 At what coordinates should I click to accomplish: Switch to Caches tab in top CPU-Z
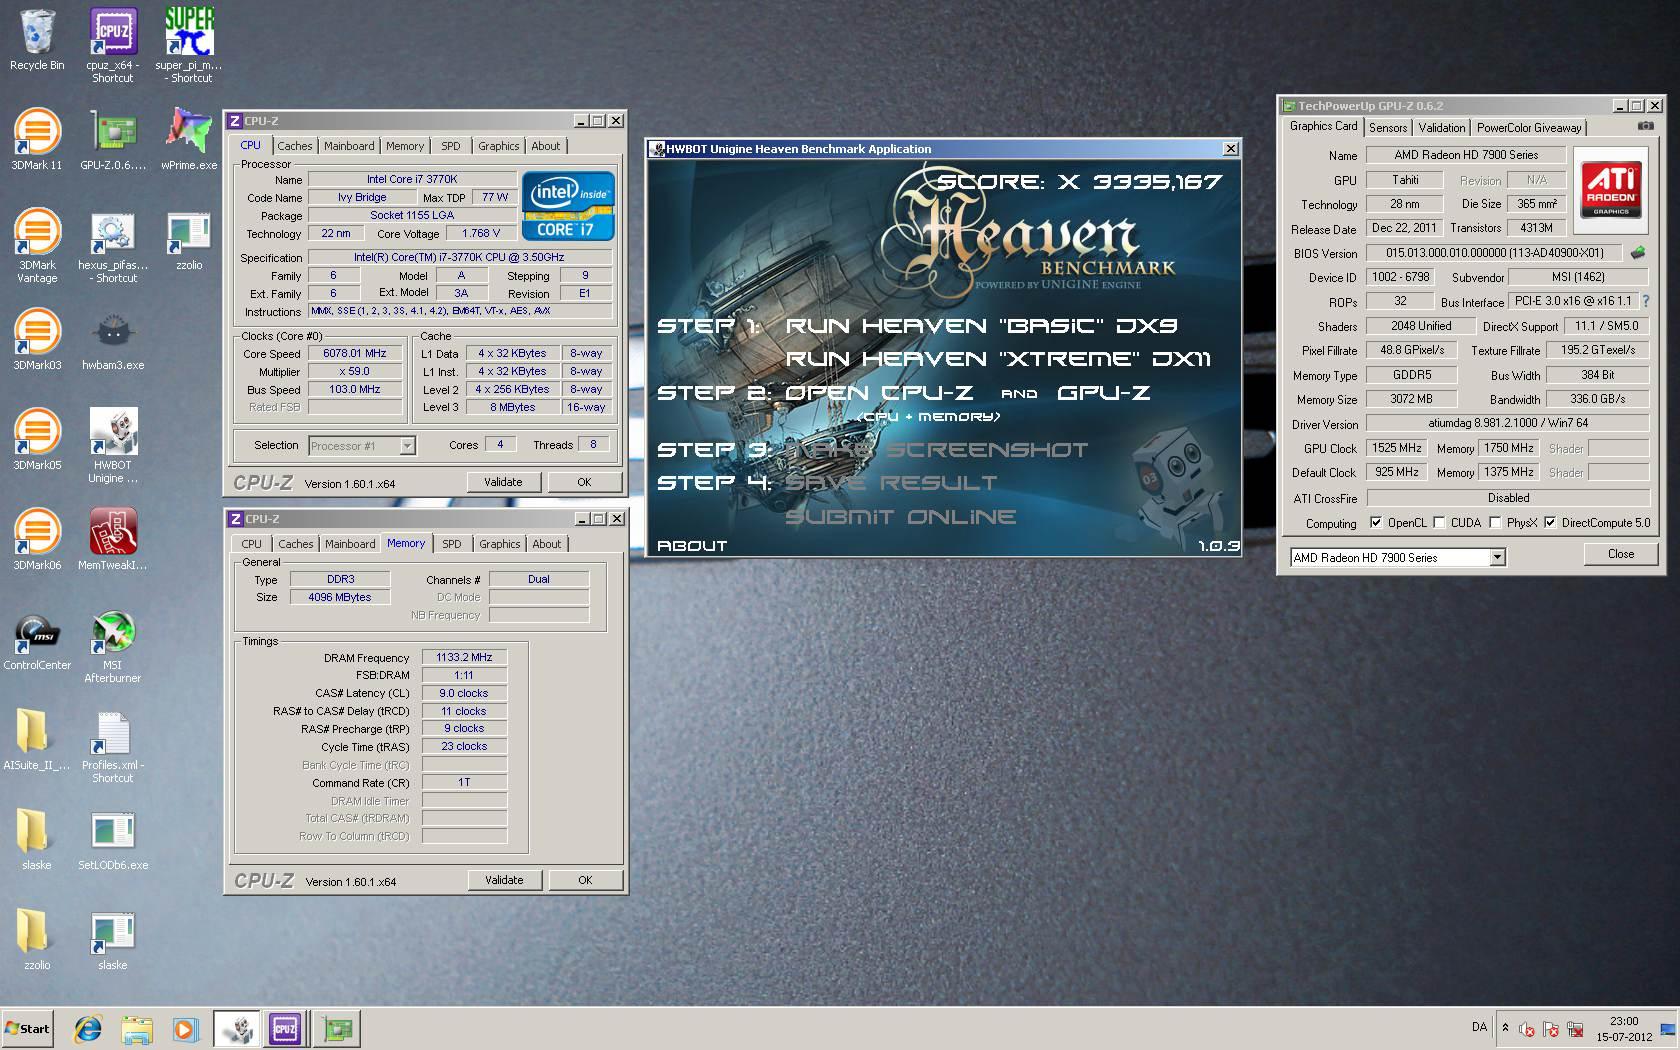[295, 146]
